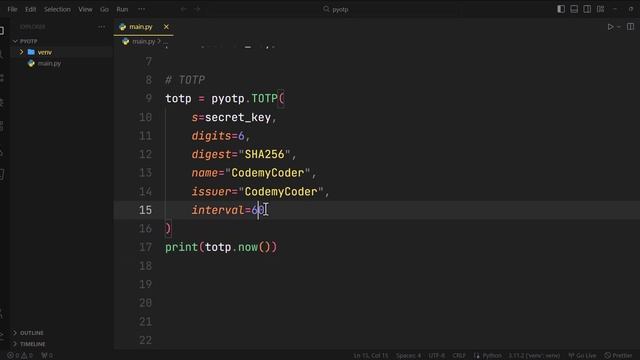The width and height of the screenshot is (640, 360).
Task: Open the View menu
Action: [x=85, y=9]
